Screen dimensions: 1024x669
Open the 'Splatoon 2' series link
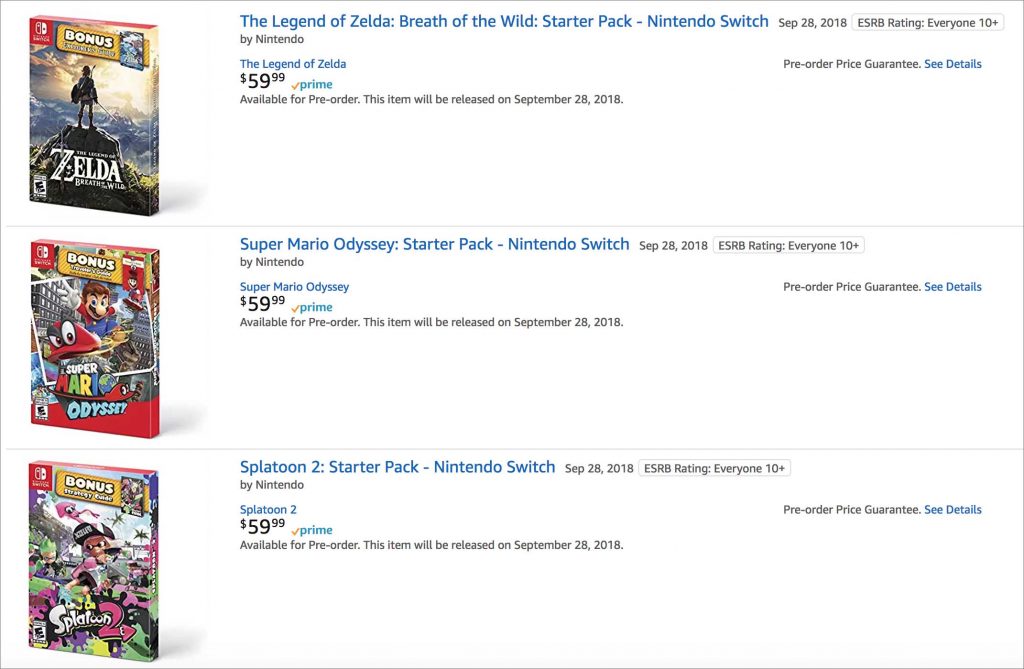(x=268, y=510)
